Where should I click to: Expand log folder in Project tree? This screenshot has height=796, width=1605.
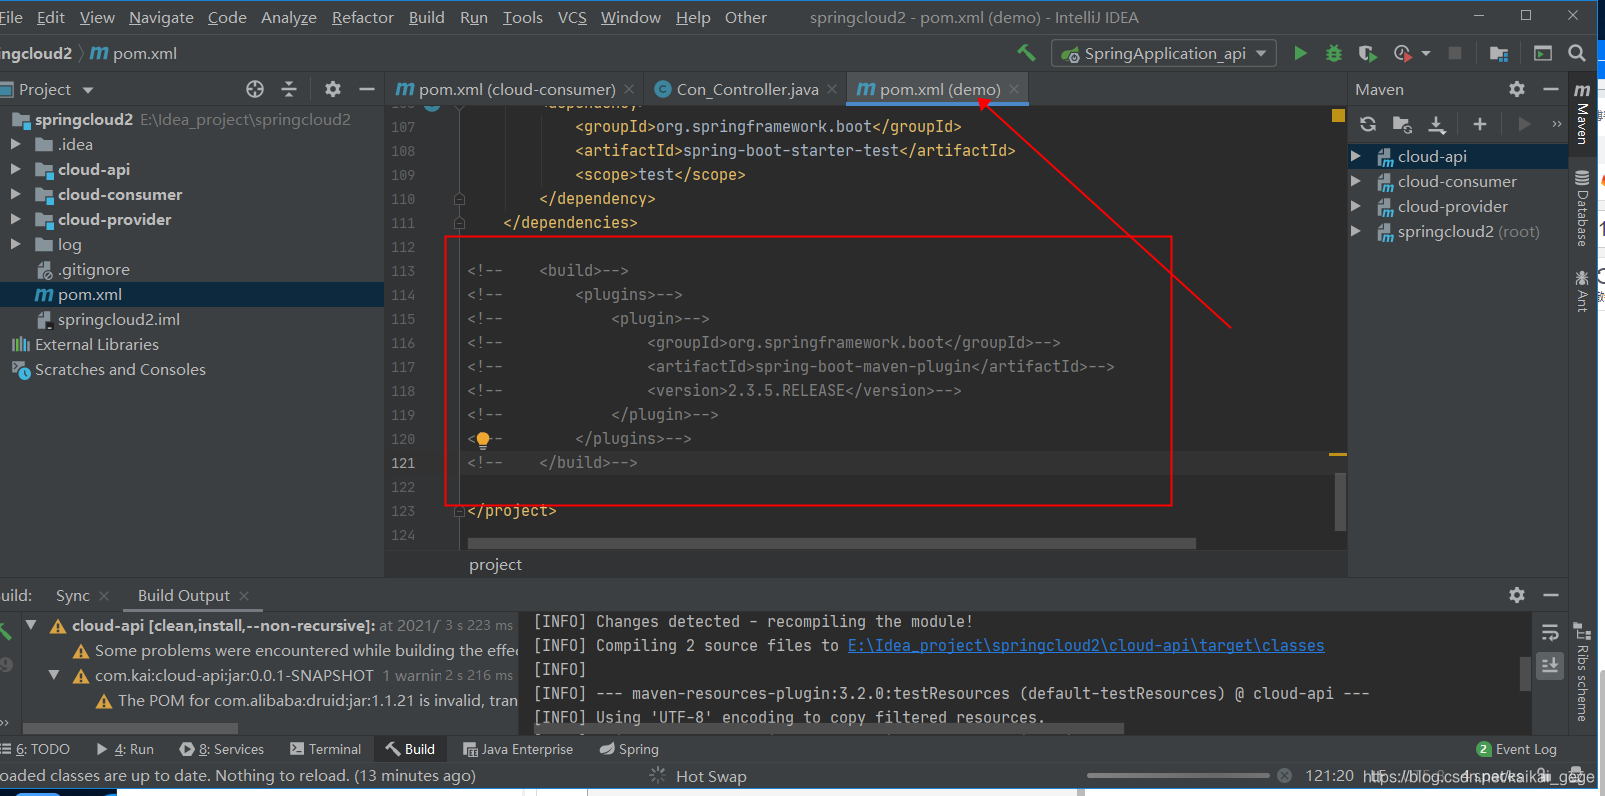[15, 244]
